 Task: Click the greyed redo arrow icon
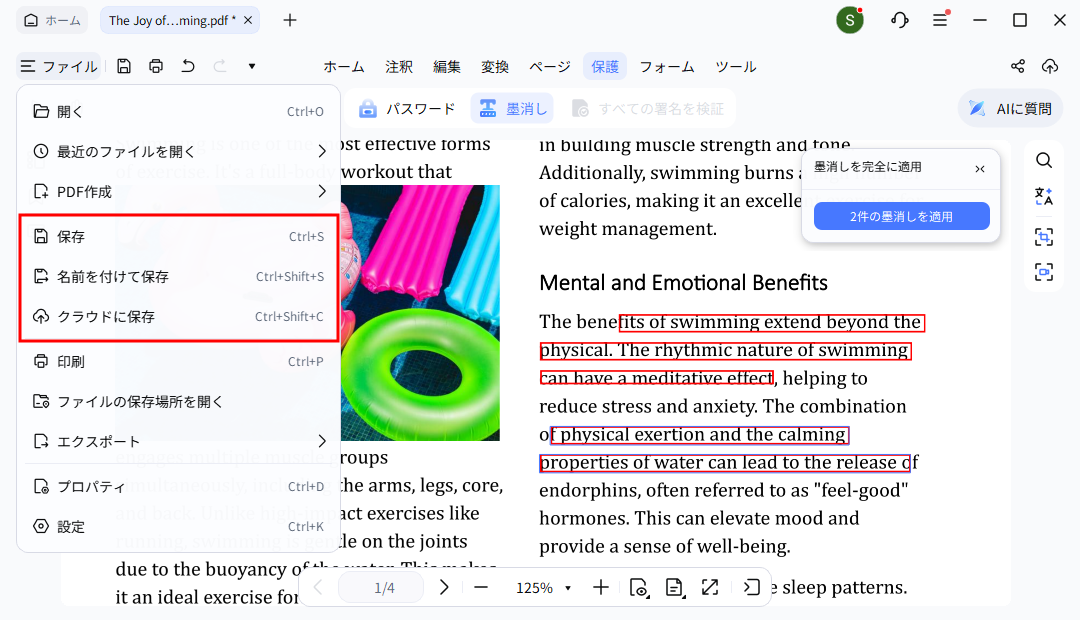pos(220,66)
